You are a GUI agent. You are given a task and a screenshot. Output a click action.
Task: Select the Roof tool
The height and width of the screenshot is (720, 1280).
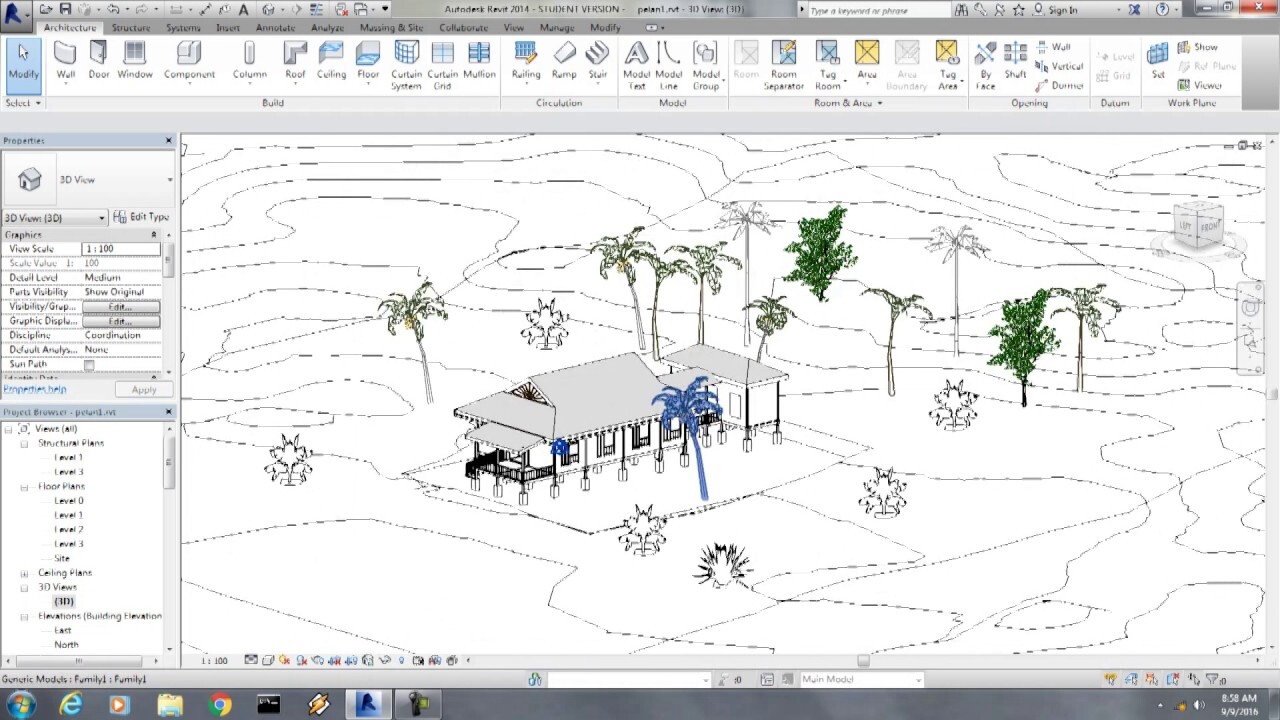[294, 63]
